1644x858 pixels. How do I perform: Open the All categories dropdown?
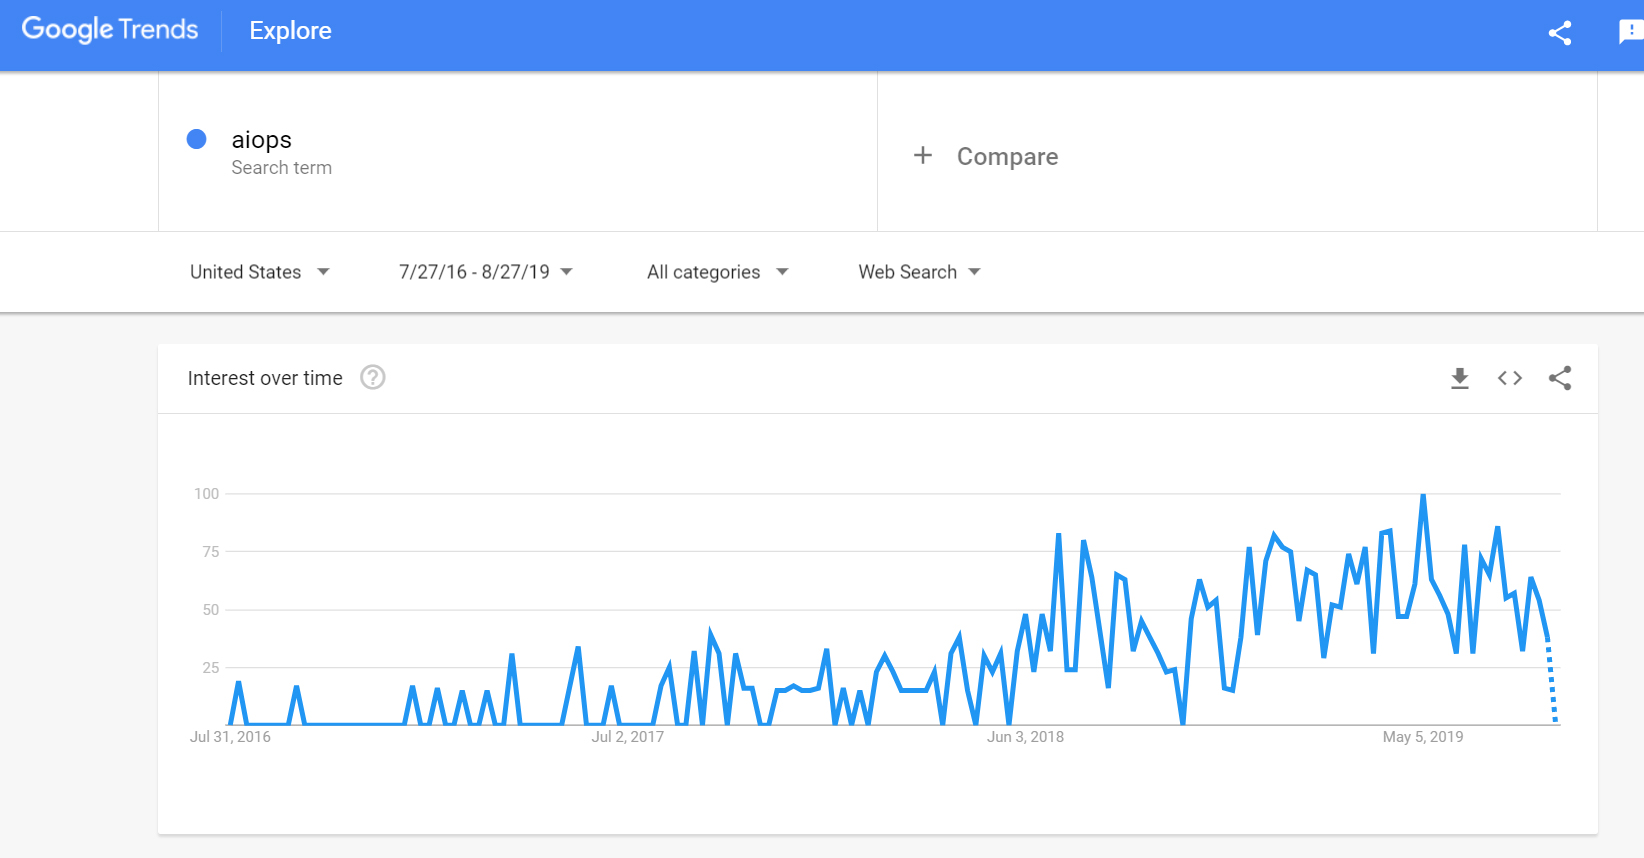(717, 272)
